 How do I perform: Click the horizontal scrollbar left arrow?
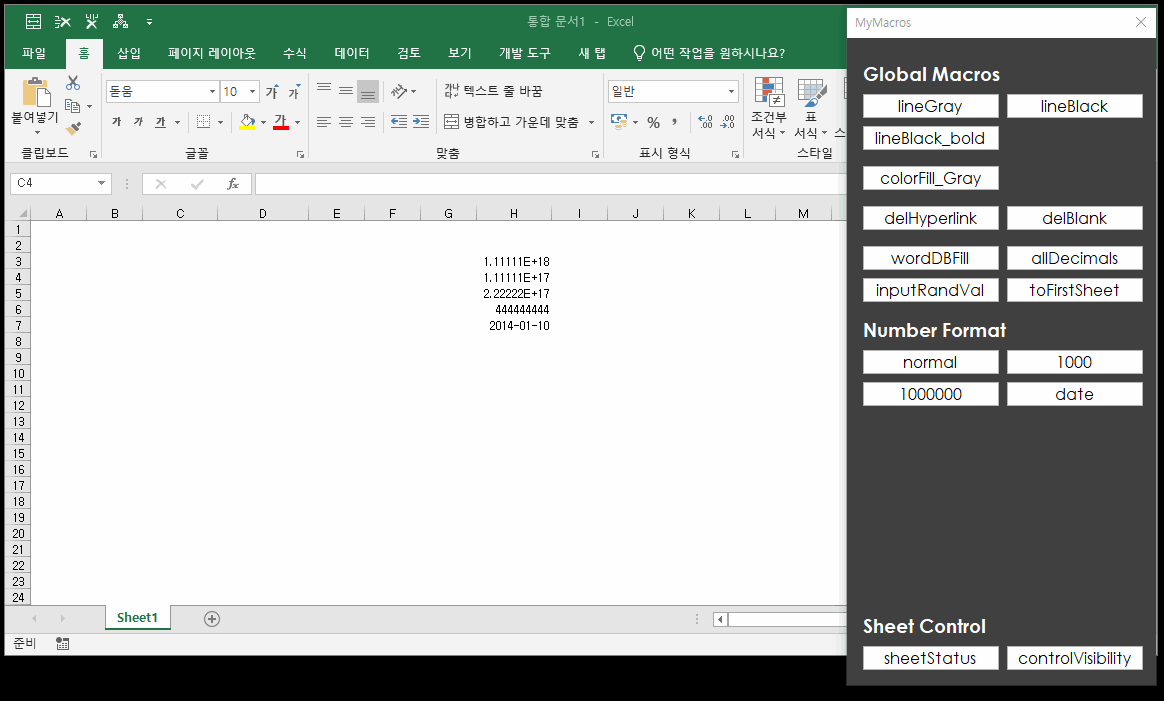click(720, 619)
